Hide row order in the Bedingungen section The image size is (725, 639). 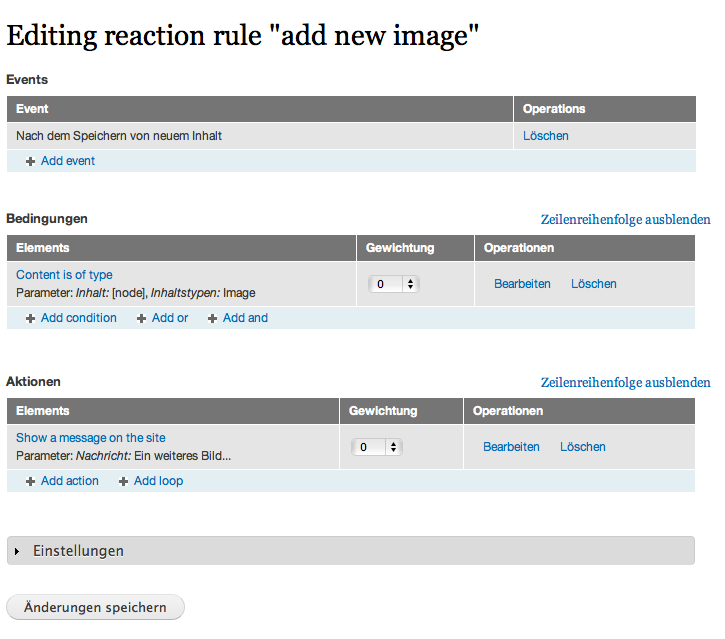point(625,219)
